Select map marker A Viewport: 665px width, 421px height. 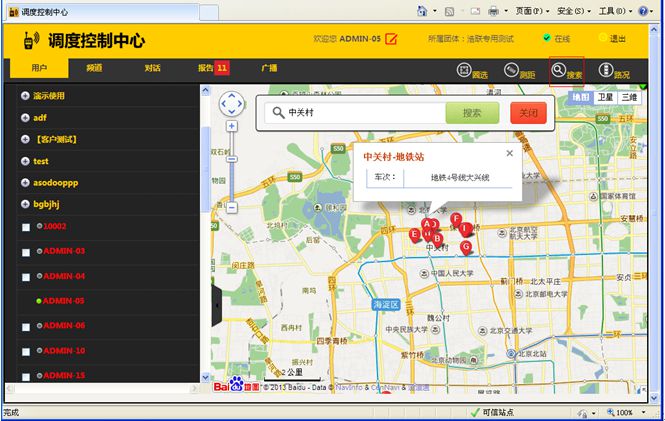click(x=427, y=224)
